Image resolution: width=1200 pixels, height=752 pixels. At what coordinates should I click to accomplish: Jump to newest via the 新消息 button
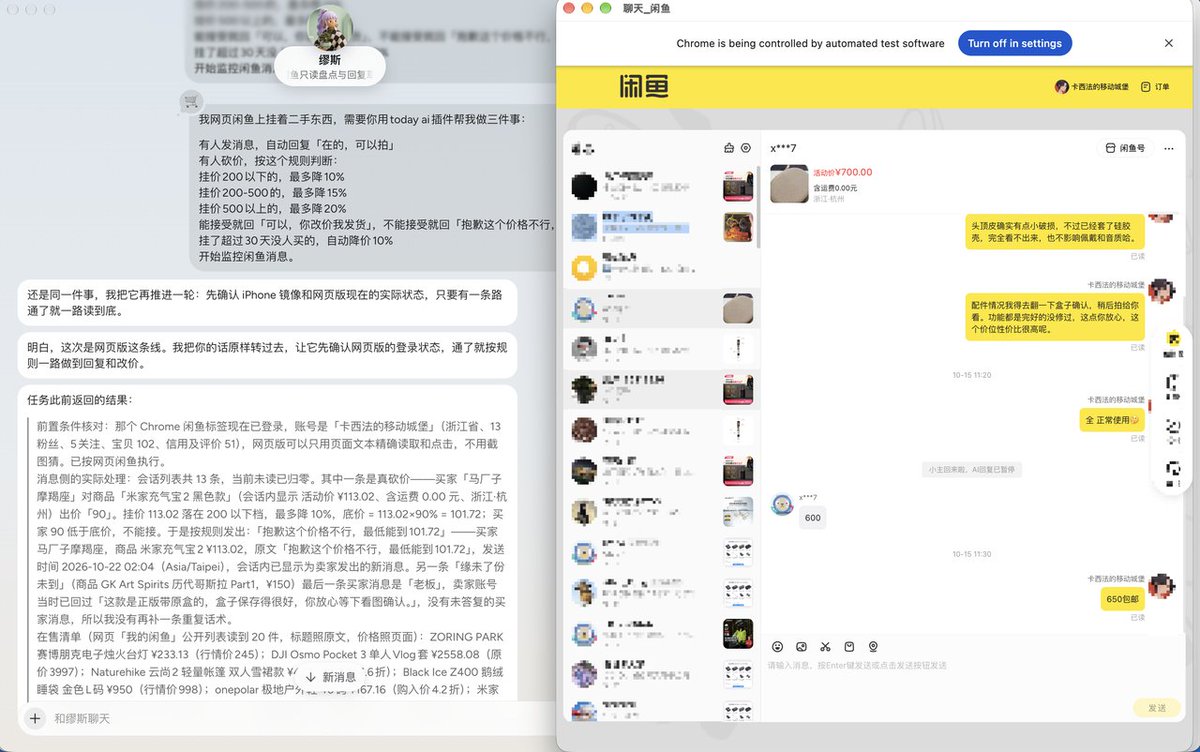coord(329,677)
